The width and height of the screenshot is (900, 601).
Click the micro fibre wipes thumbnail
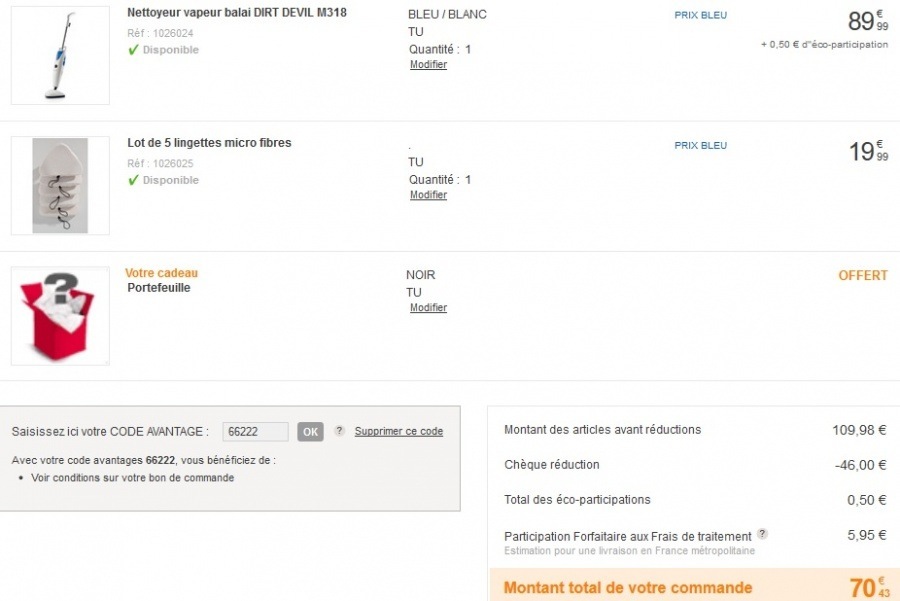(x=60, y=186)
